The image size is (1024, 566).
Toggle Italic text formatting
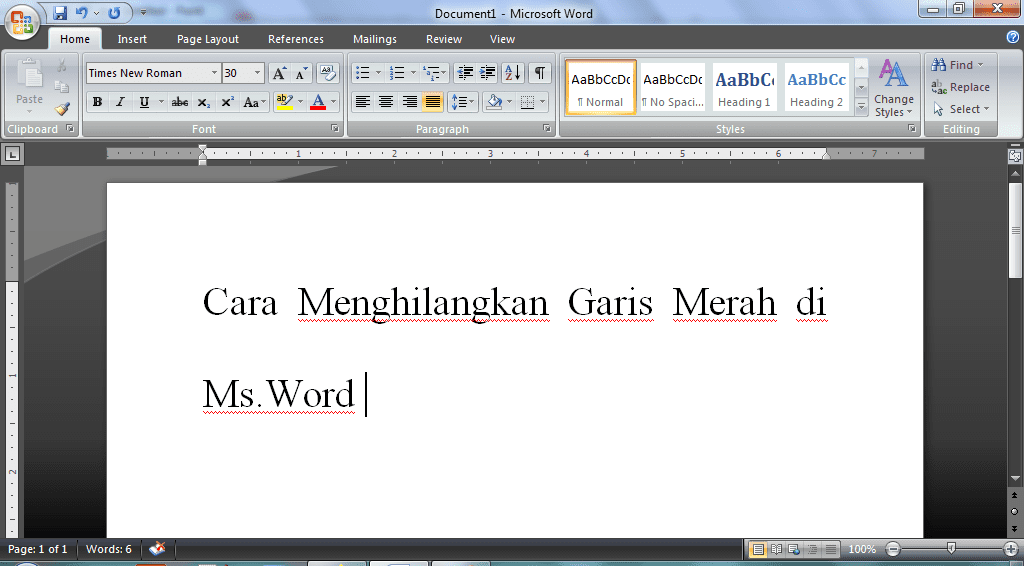(120, 102)
